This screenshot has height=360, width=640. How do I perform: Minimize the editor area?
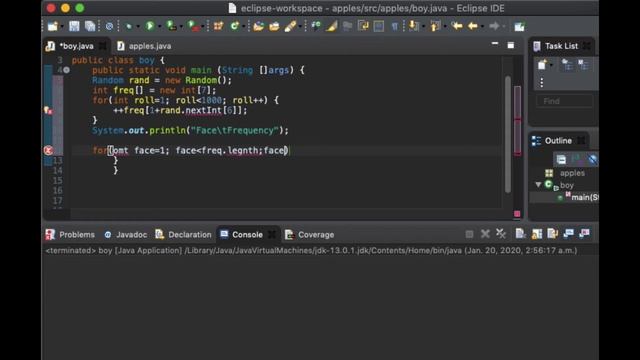pyautogui.click(x=495, y=43)
